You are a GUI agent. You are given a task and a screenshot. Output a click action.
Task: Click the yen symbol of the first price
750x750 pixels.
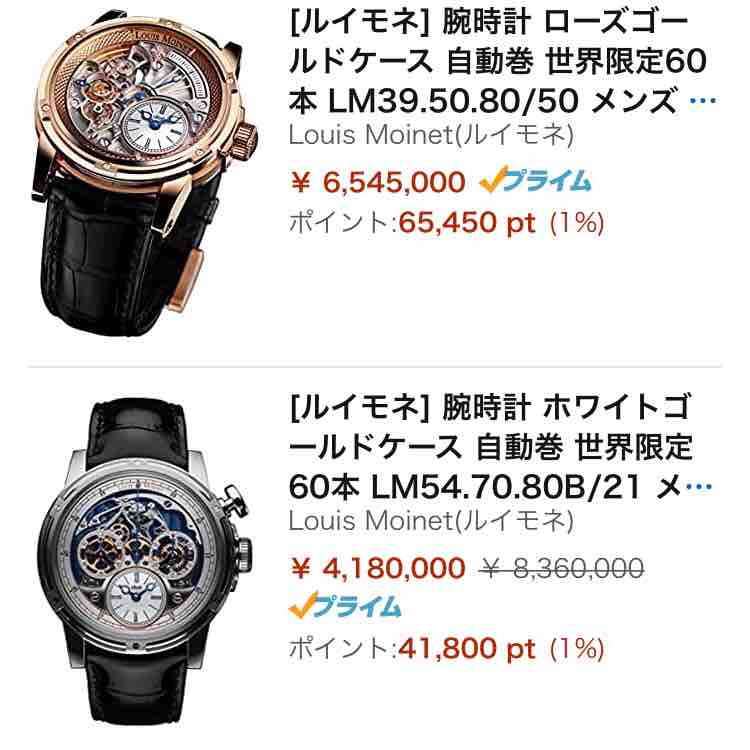tap(301, 182)
